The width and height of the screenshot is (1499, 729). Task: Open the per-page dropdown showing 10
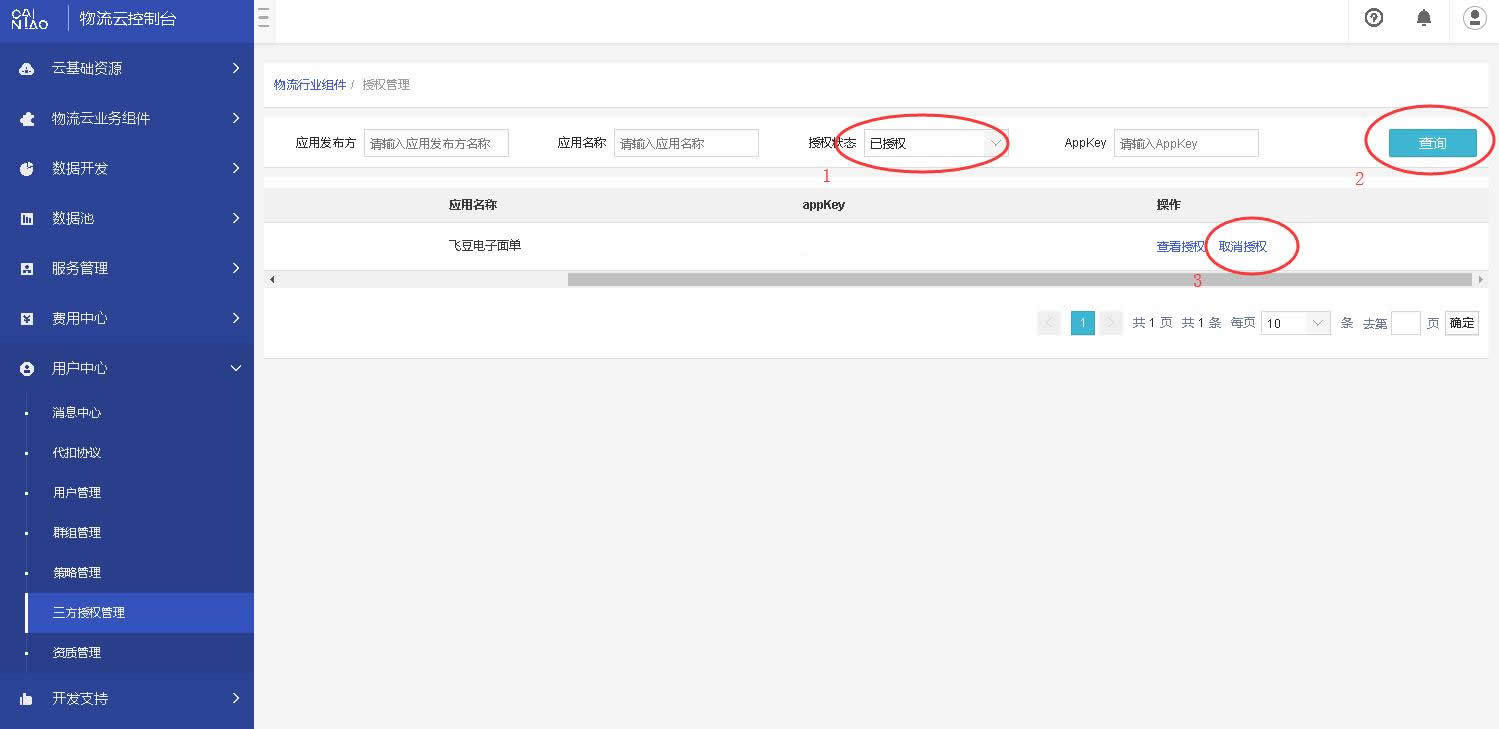click(x=1295, y=322)
